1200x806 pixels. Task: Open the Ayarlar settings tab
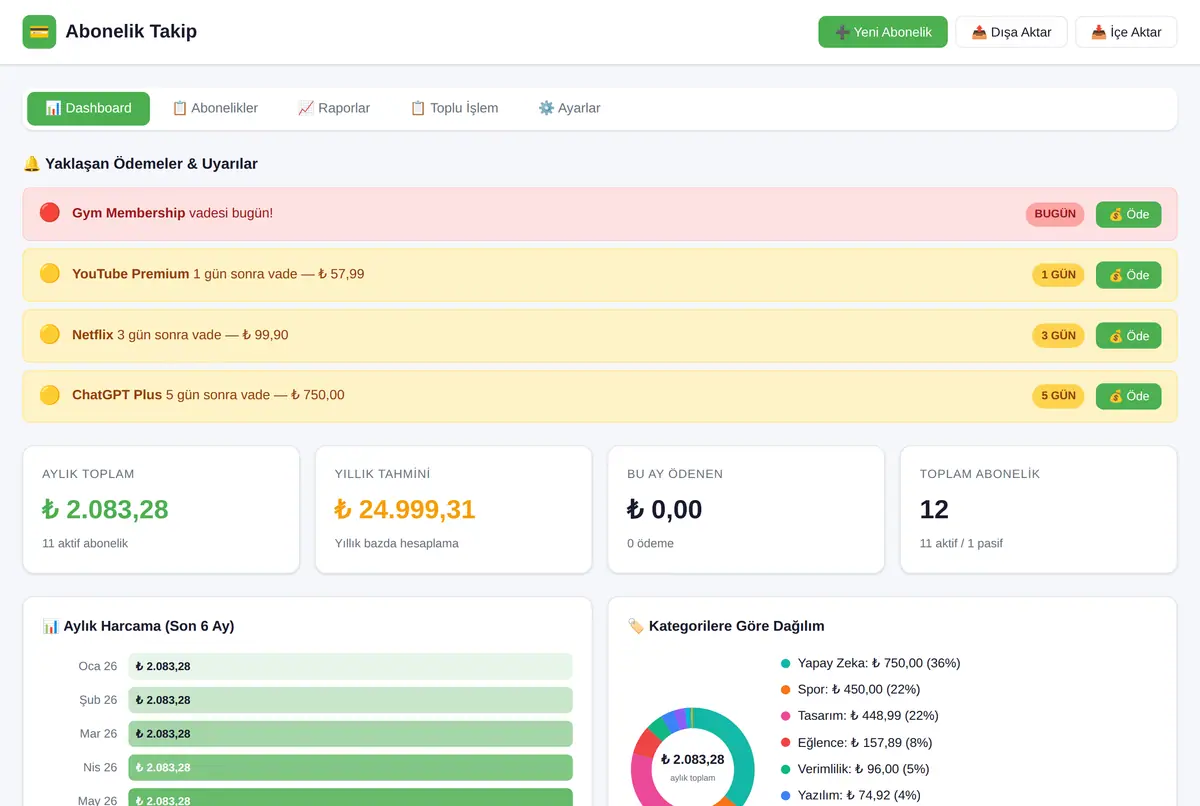click(569, 108)
